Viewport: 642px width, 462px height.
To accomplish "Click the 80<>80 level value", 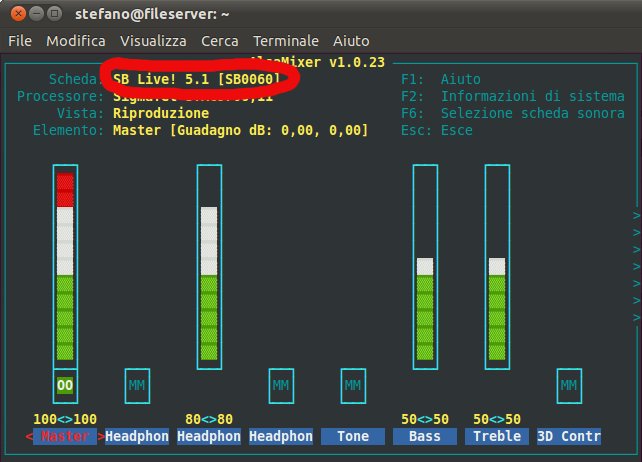I will click(x=209, y=419).
